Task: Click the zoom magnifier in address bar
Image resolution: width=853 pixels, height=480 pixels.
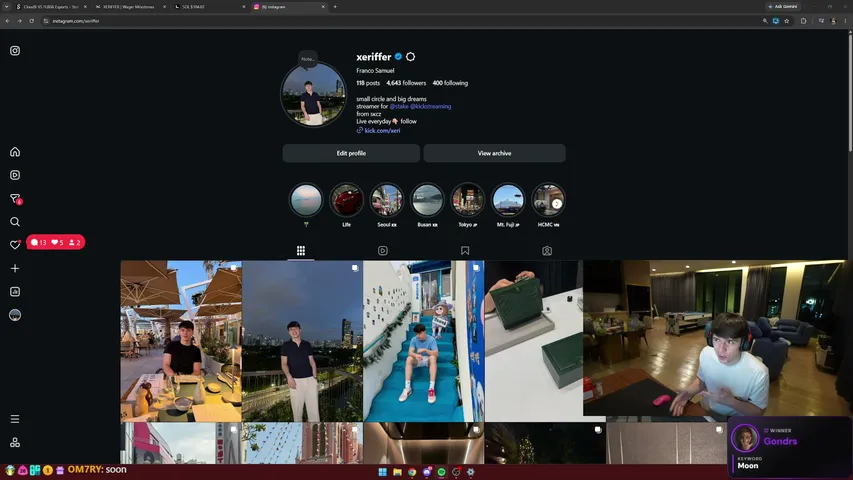Action: (x=765, y=21)
